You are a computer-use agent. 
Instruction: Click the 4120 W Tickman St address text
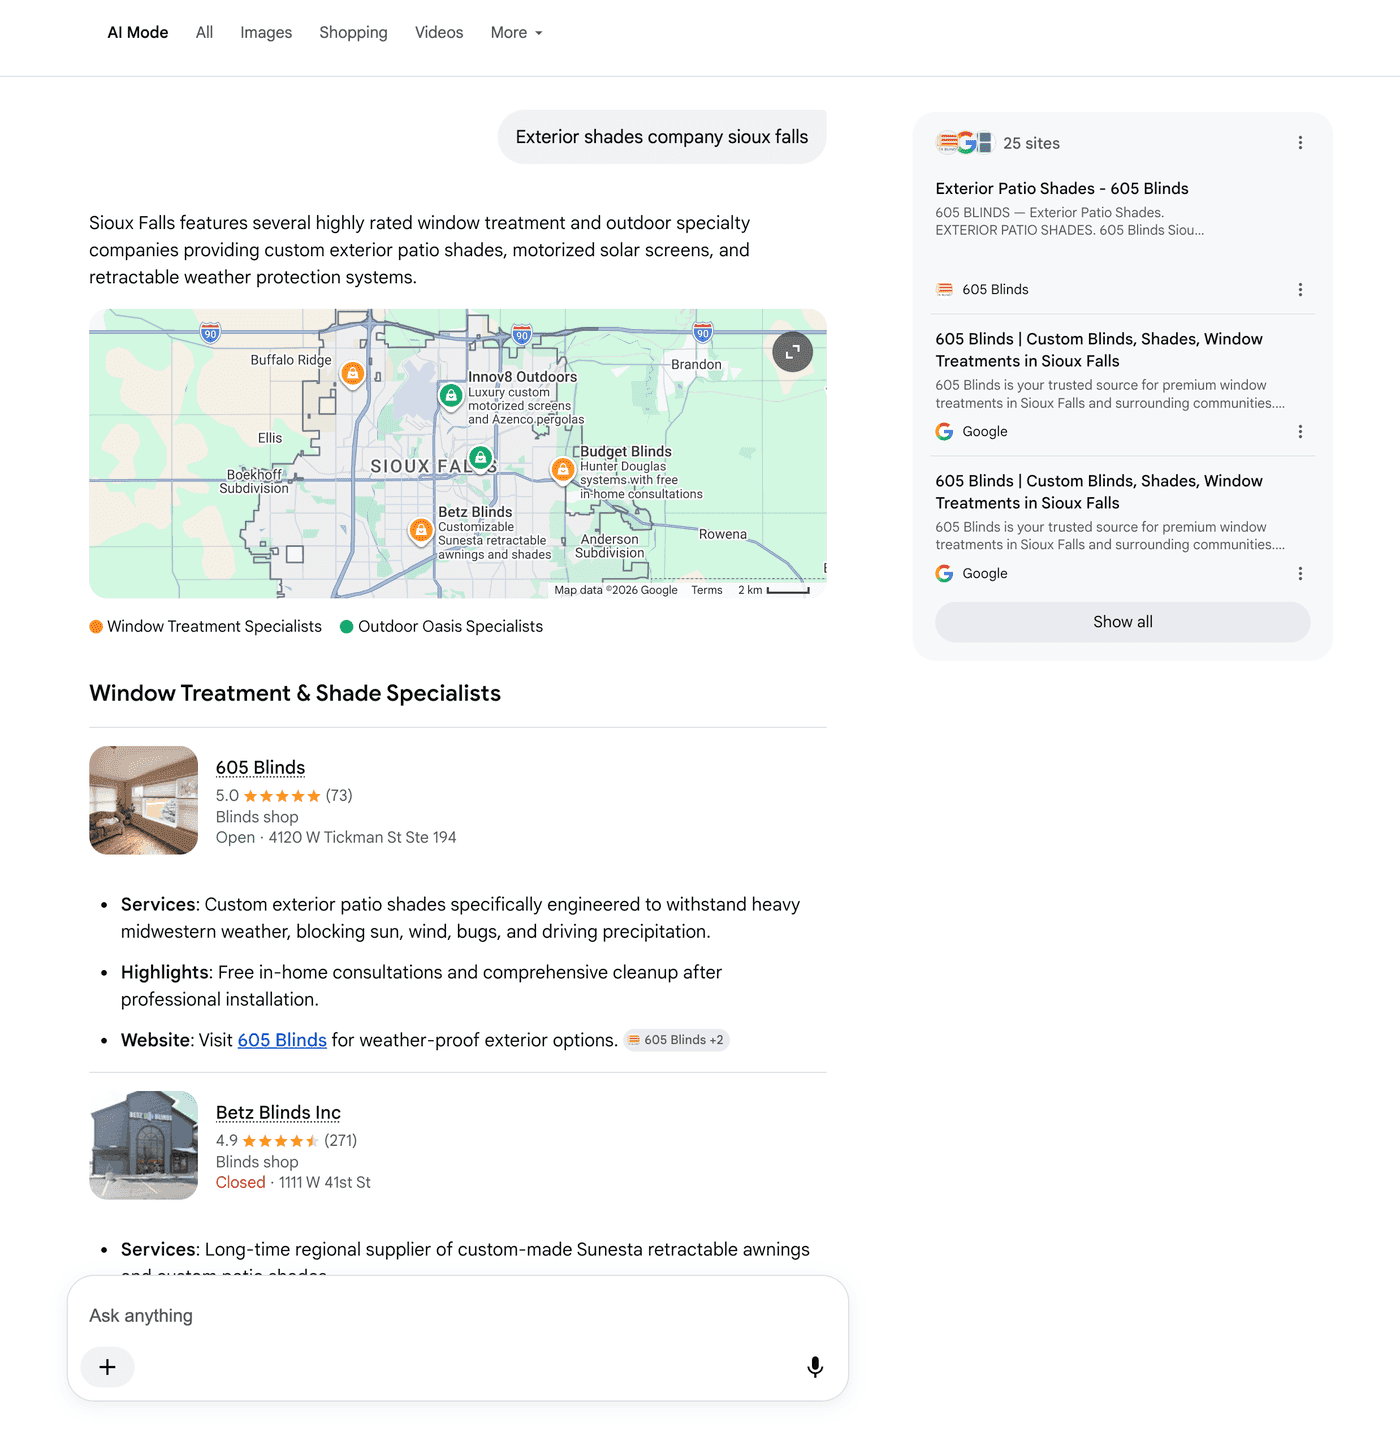362,838
